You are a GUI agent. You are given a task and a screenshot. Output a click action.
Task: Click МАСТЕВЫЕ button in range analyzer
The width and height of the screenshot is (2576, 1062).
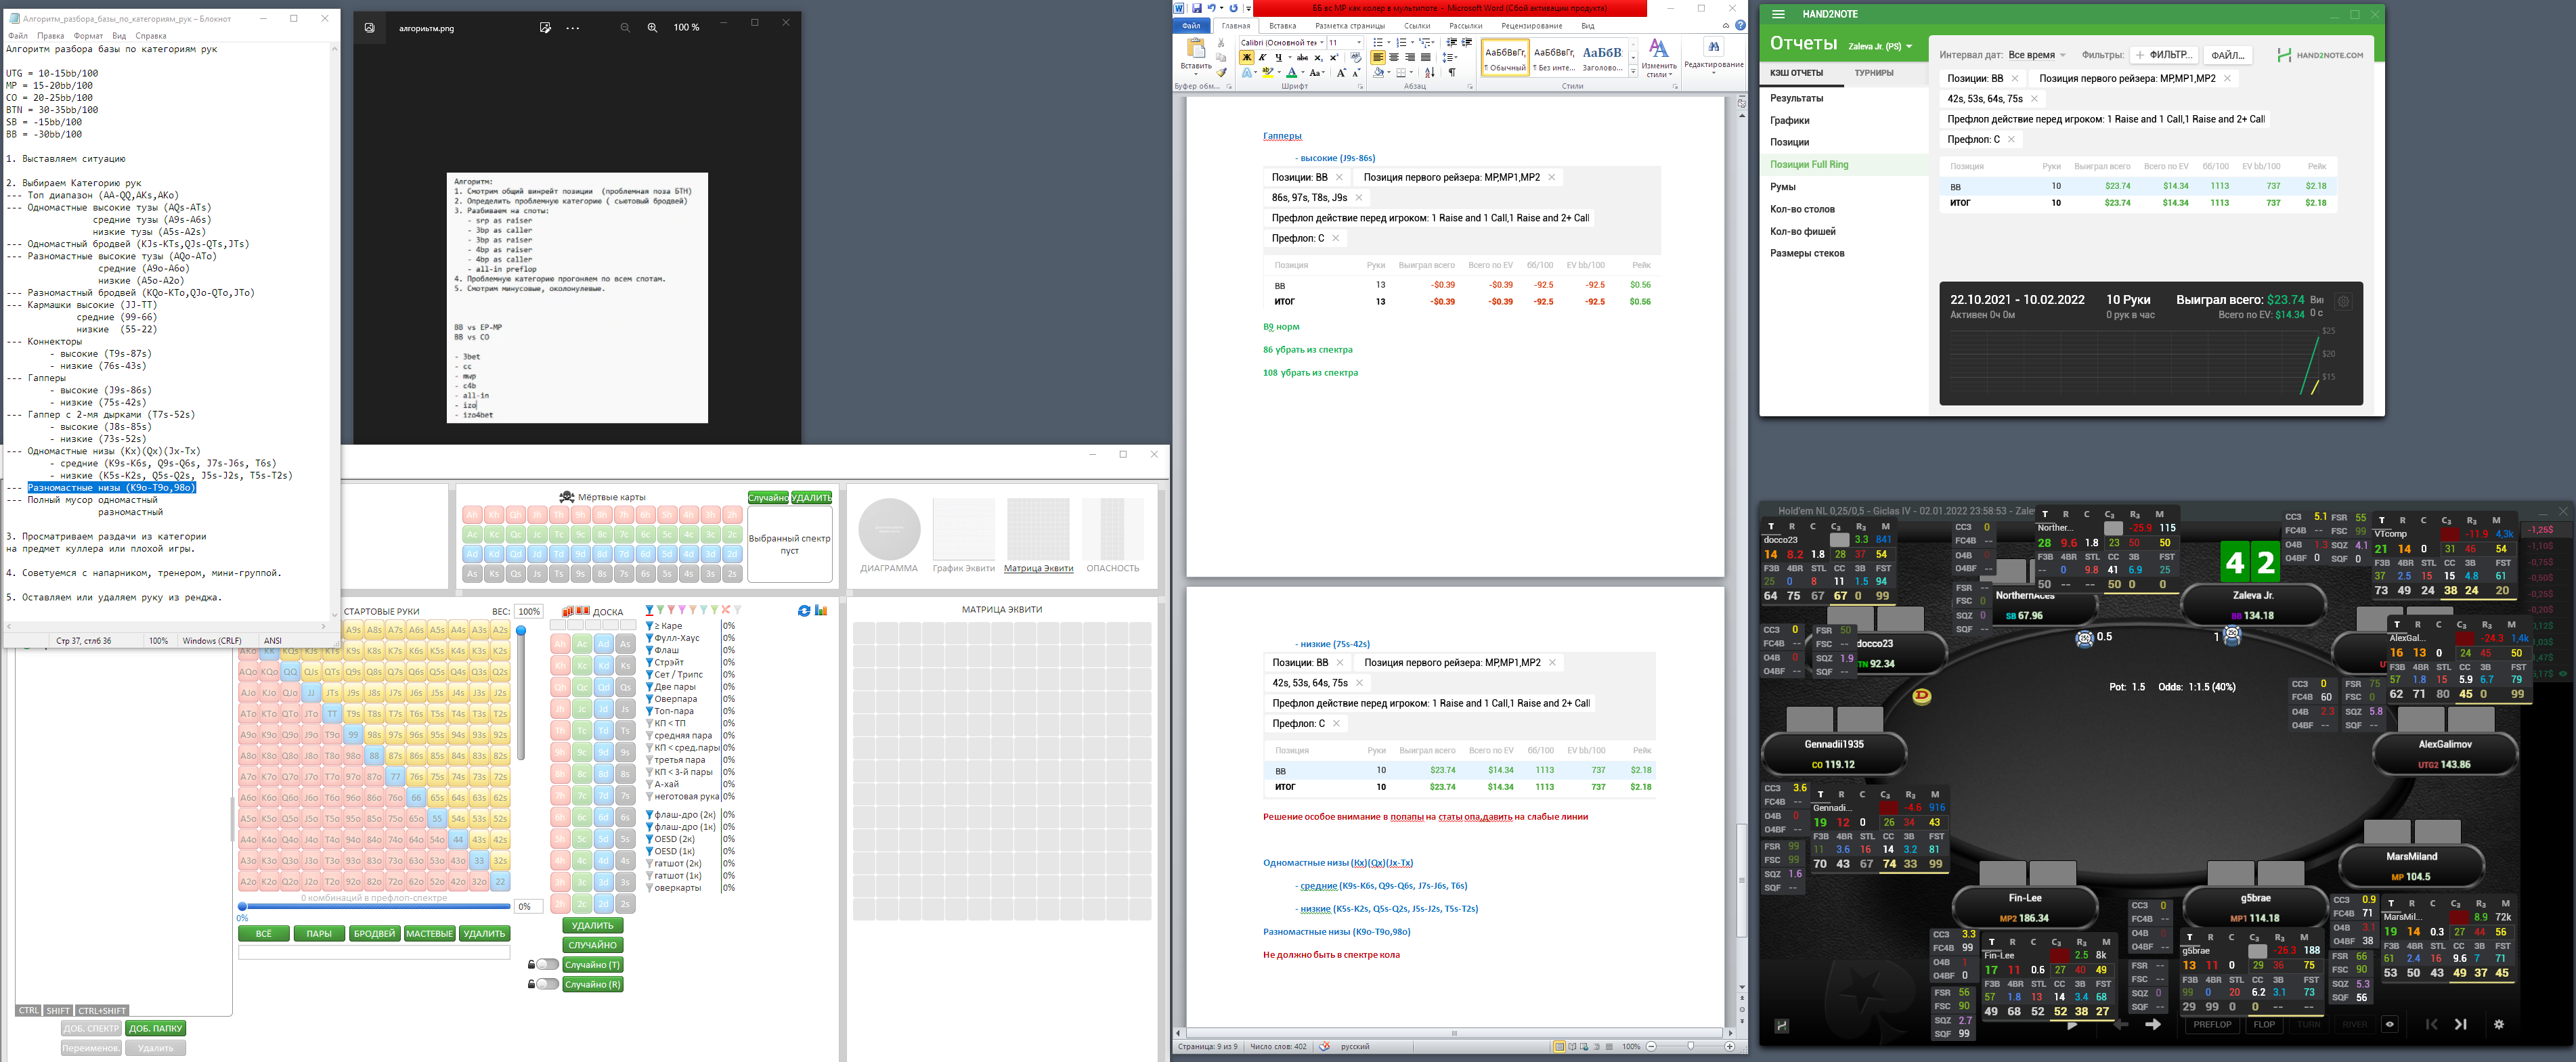pyautogui.click(x=429, y=933)
